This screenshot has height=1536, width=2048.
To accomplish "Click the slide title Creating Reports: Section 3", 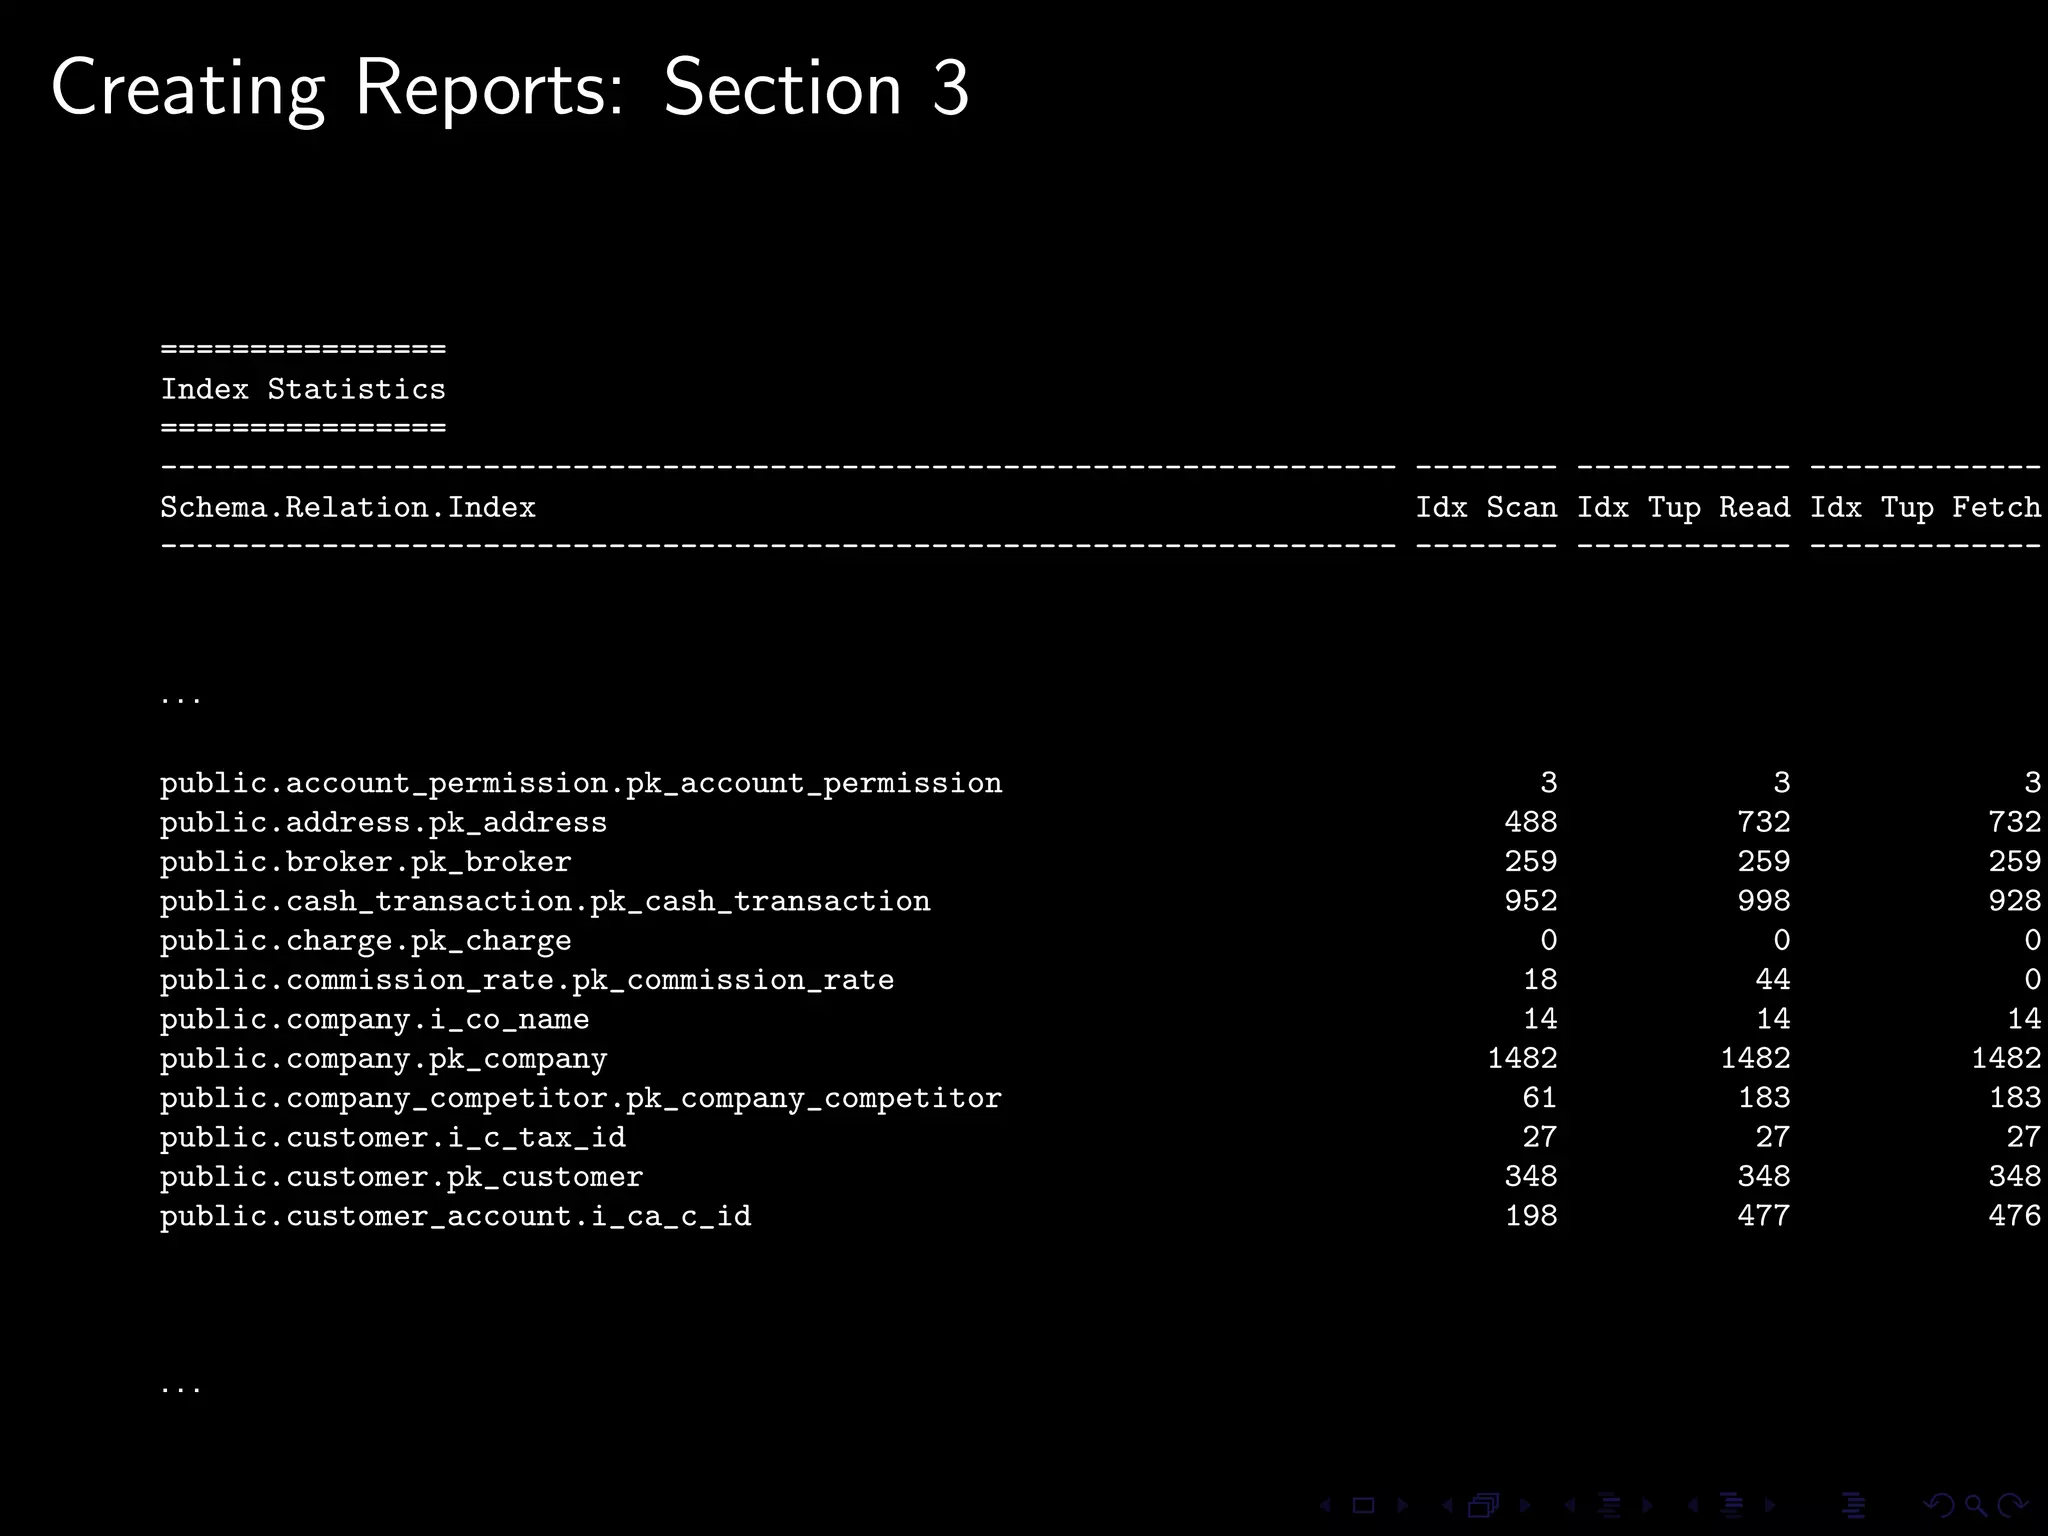I will click(510, 90).
